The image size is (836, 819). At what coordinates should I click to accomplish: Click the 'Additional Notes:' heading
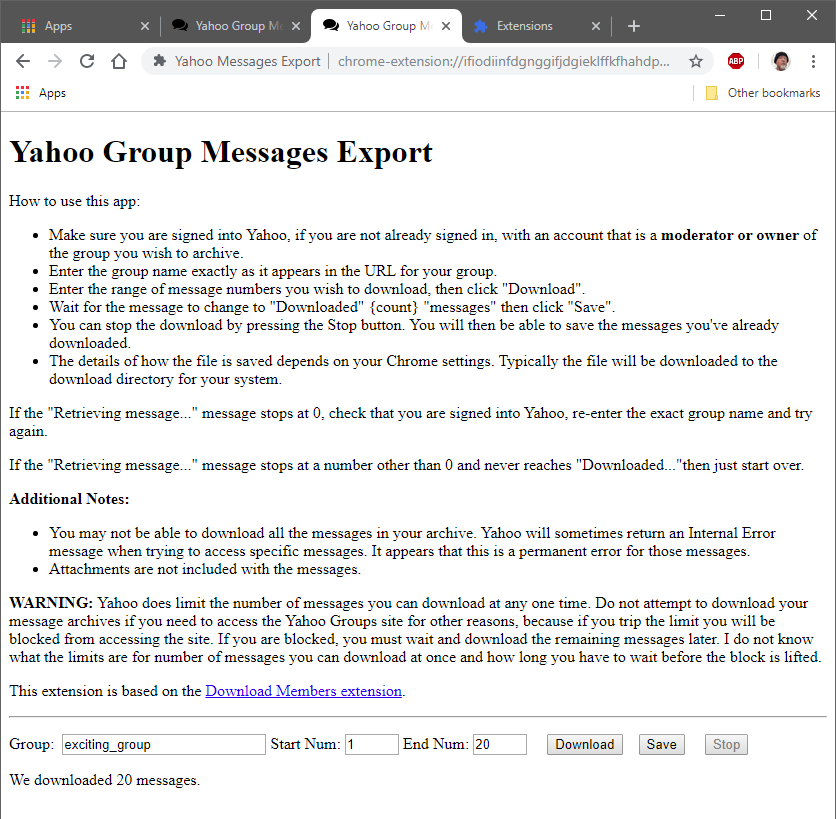click(69, 499)
